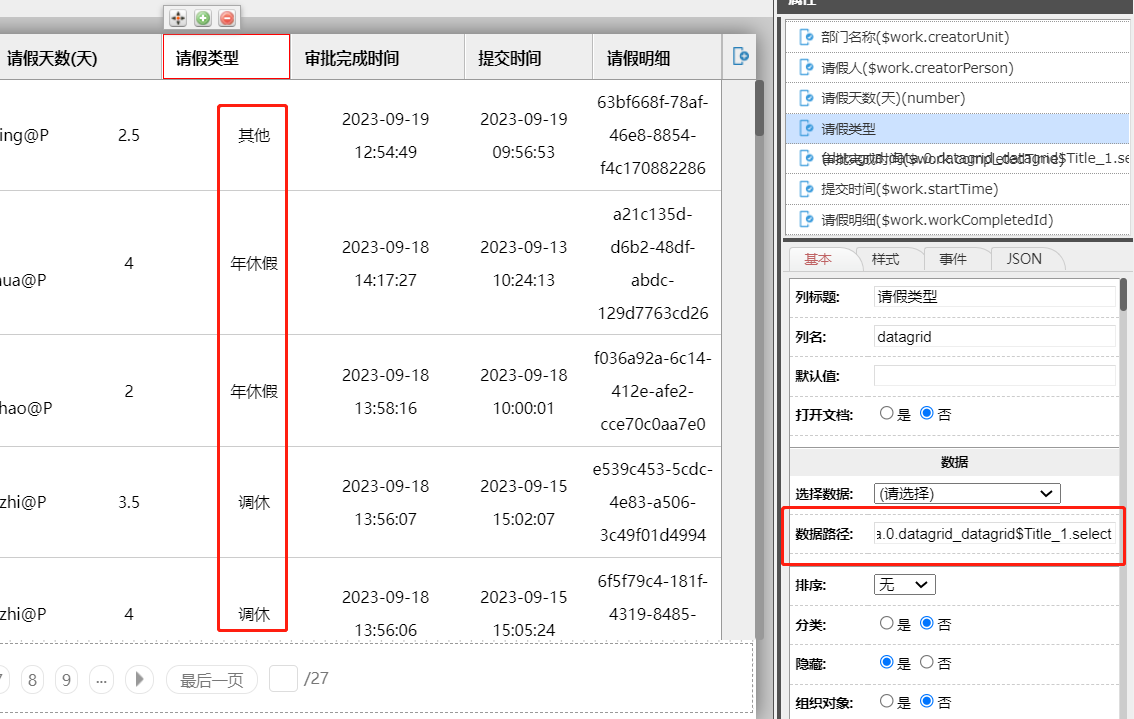Image resolution: width=1134 pixels, height=719 pixels.
Task: Switch to the 事件 tab
Action: click(952, 259)
